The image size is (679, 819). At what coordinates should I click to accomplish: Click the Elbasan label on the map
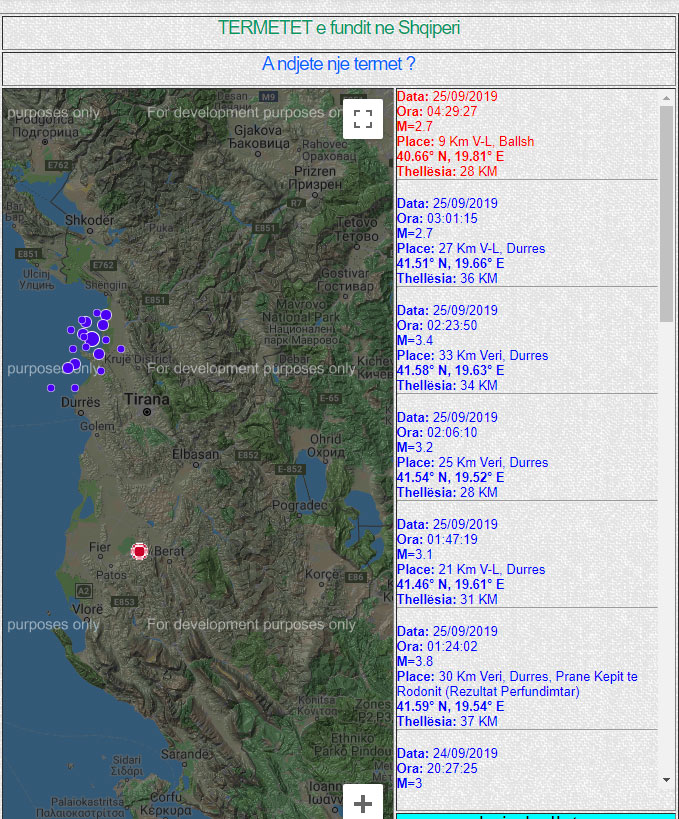coord(194,453)
